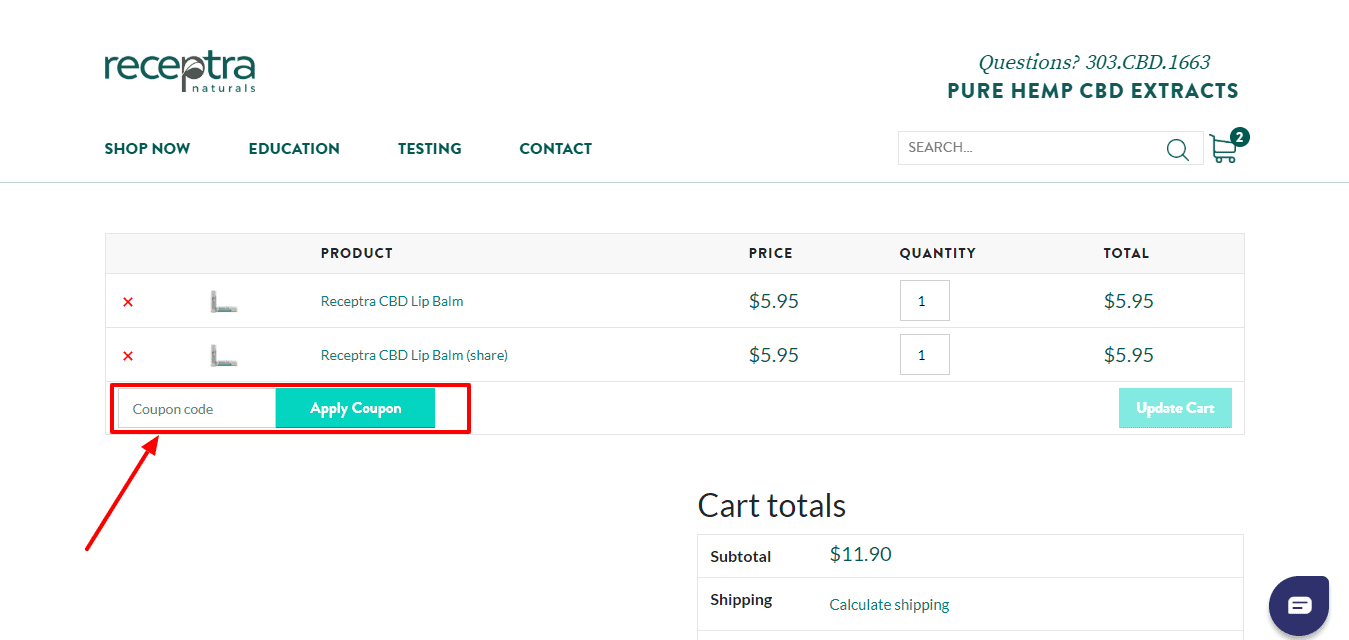This screenshot has width=1349, height=640.
Task: Open the Receptra Naturals logo homepage
Action: [180, 70]
